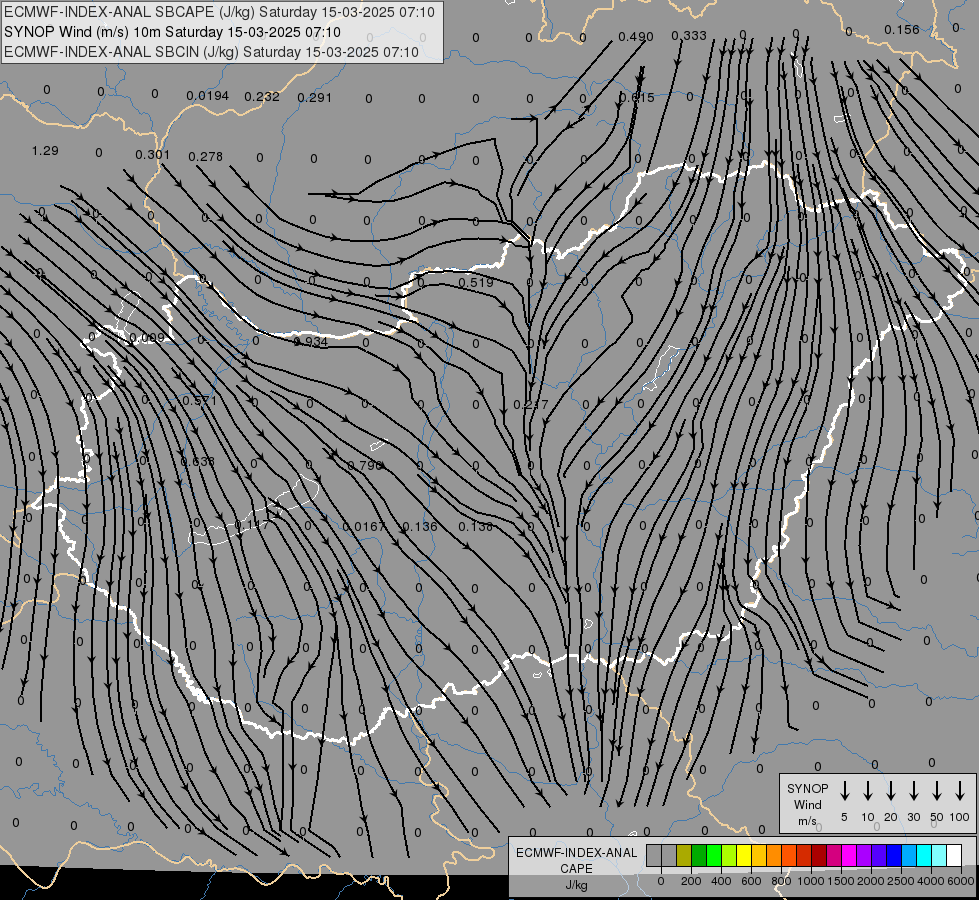
Task: Click the 0.636 CAPE value on map
Action: pyautogui.click(x=197, y=462)
